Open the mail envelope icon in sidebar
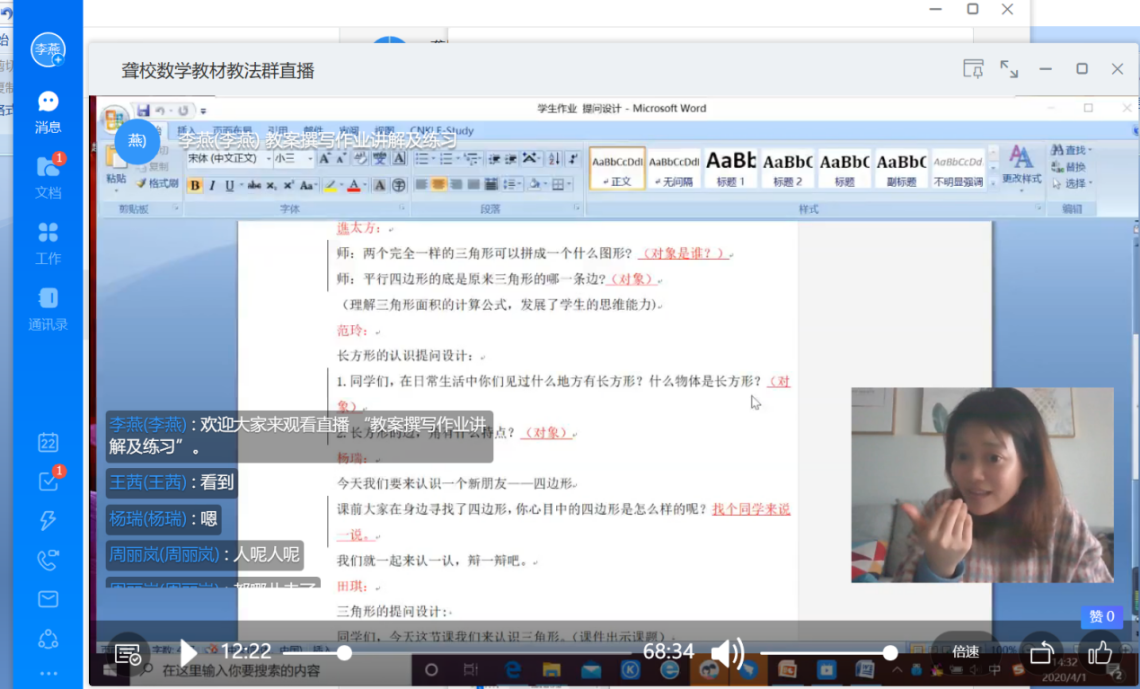The height and width of the screenshot is (689, 1140). pos(47,599)
